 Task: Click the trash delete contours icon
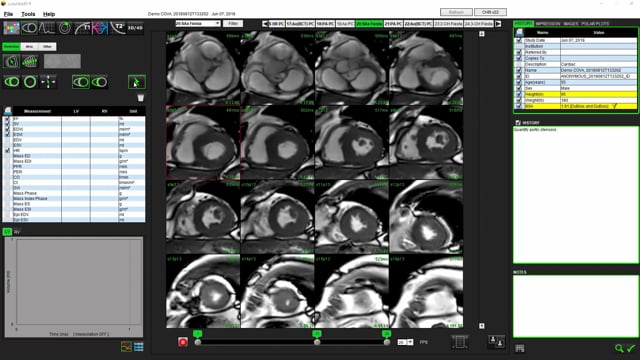coord(140,98)
